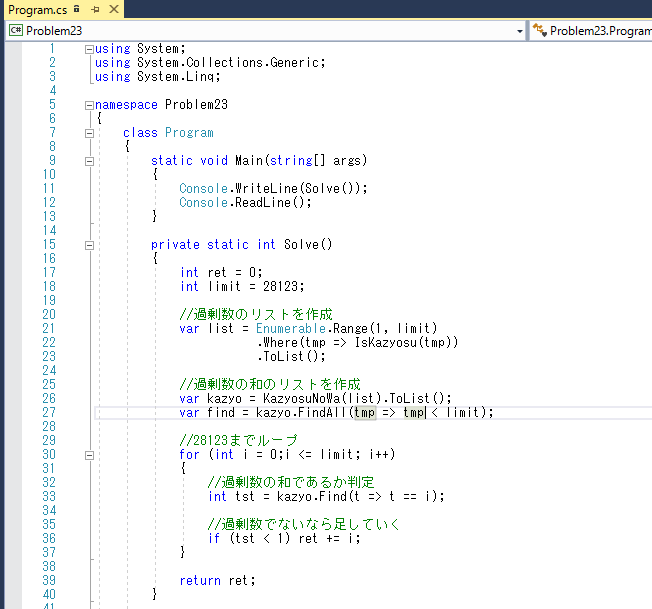The width and height of the screenshot is (652, 609).
Task: Click 'FindAll' on line 27
Action: [x=322, y=412]
